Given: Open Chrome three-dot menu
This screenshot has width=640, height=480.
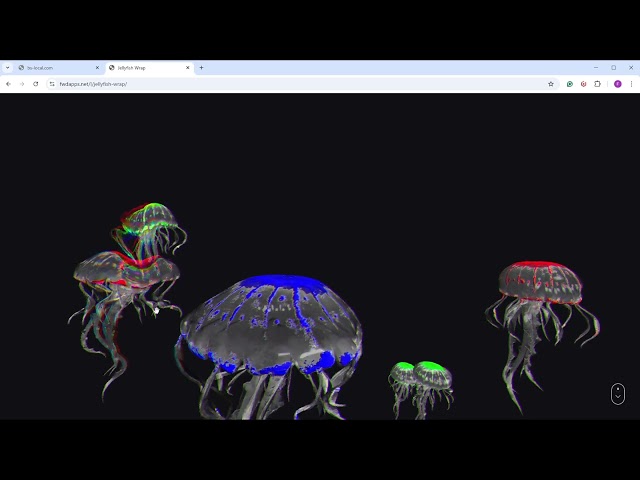Looking at the screenshot, I should tap(631, 84).
